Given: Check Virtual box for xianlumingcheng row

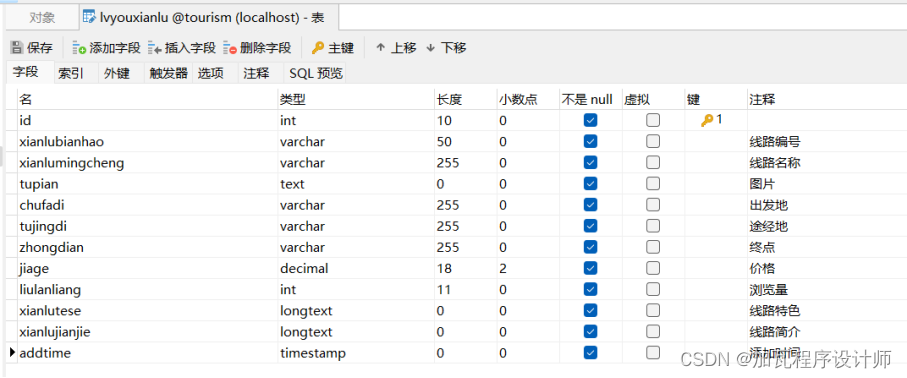Looking at the screenshot, I should pos(653,163).
